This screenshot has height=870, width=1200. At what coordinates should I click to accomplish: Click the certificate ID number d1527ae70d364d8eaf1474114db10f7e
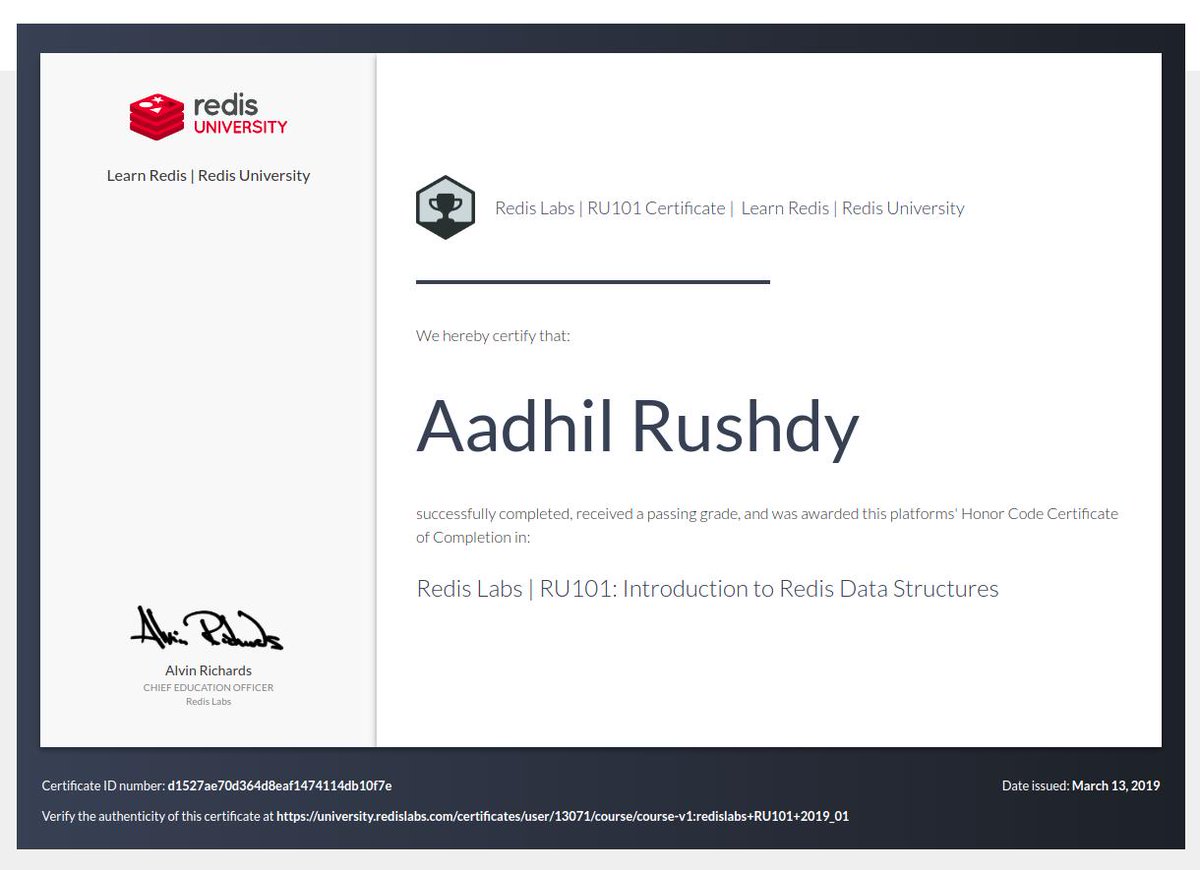(x=279, y=786)
